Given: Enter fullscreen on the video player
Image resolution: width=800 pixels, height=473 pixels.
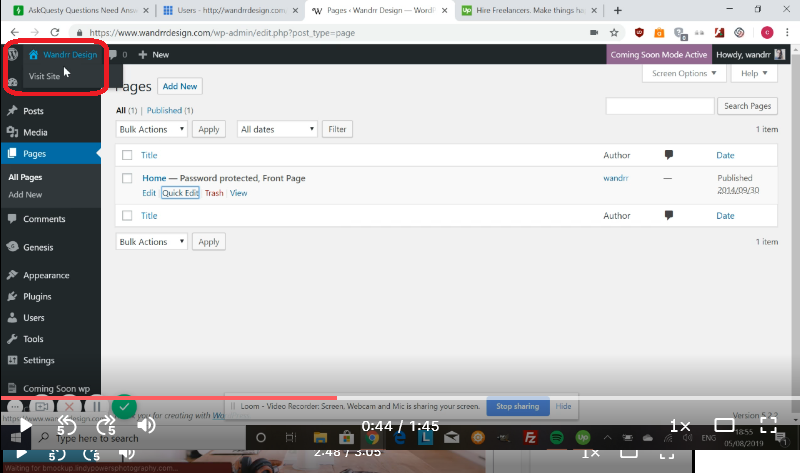Looking at the screenshot, I should 768,425.
